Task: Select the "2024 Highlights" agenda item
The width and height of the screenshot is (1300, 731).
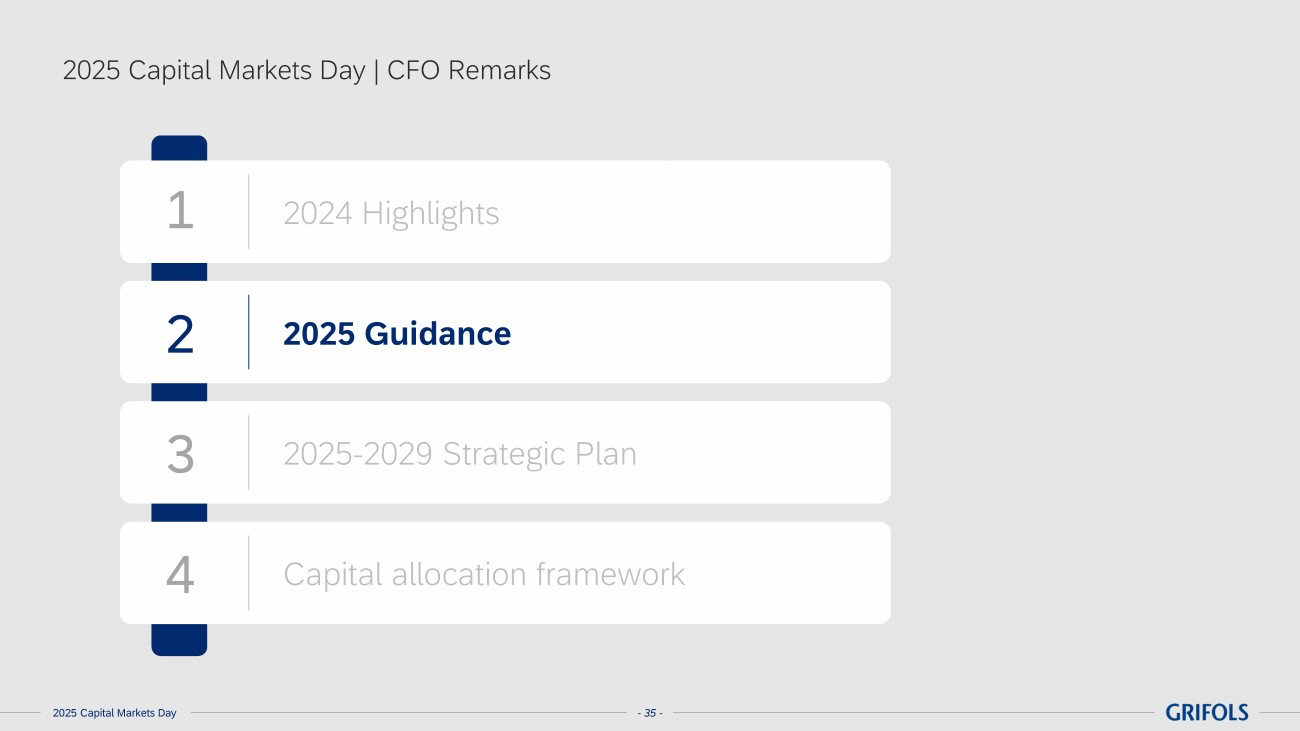Action: pyautogui.click(x=391, y=213)
